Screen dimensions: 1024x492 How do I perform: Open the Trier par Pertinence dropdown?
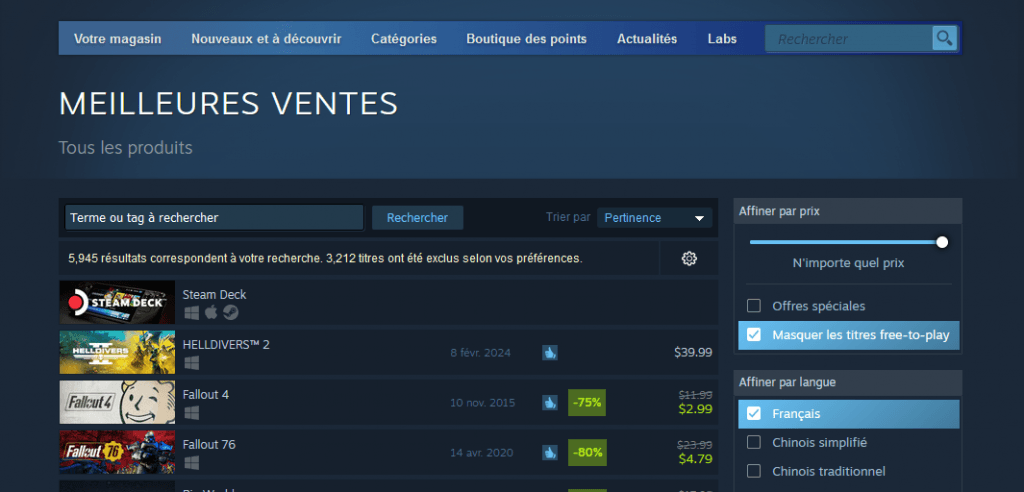click(654, 218)
